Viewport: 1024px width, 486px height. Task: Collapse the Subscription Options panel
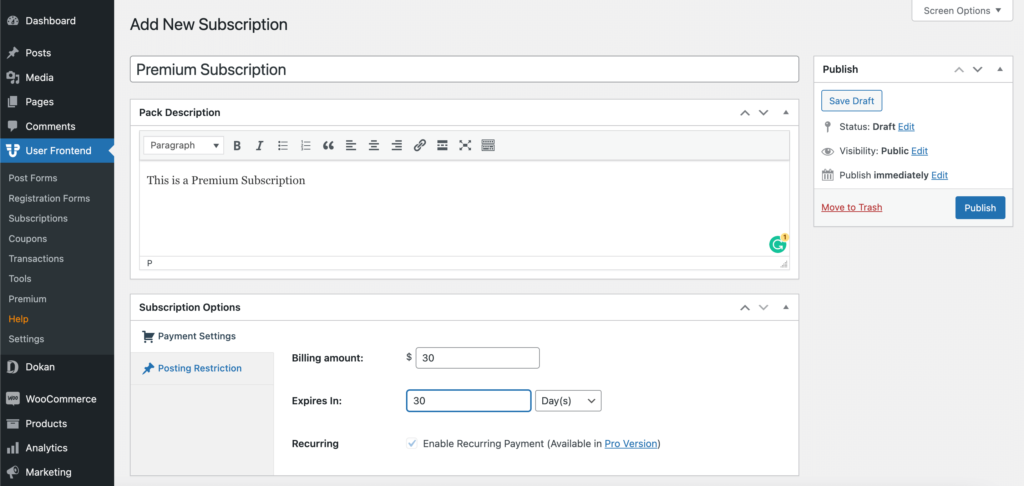point(786,307)
